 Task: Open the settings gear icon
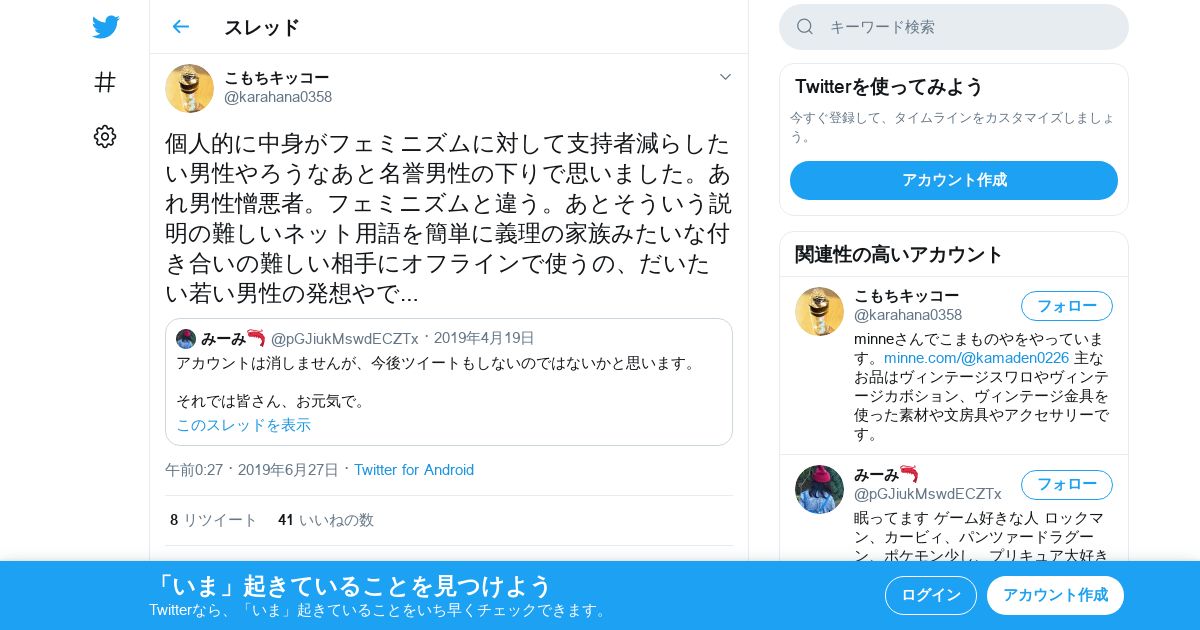105,137
